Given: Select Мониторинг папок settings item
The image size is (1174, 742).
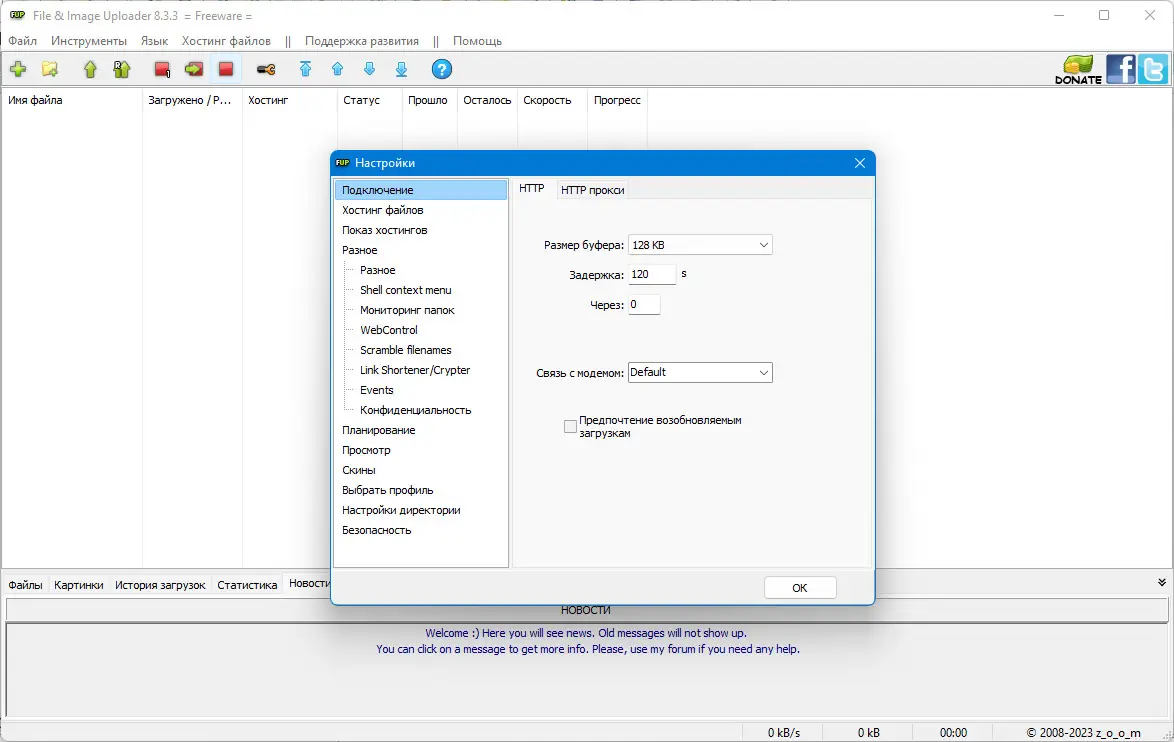Looking at the screenshot, I should point(407,310).
